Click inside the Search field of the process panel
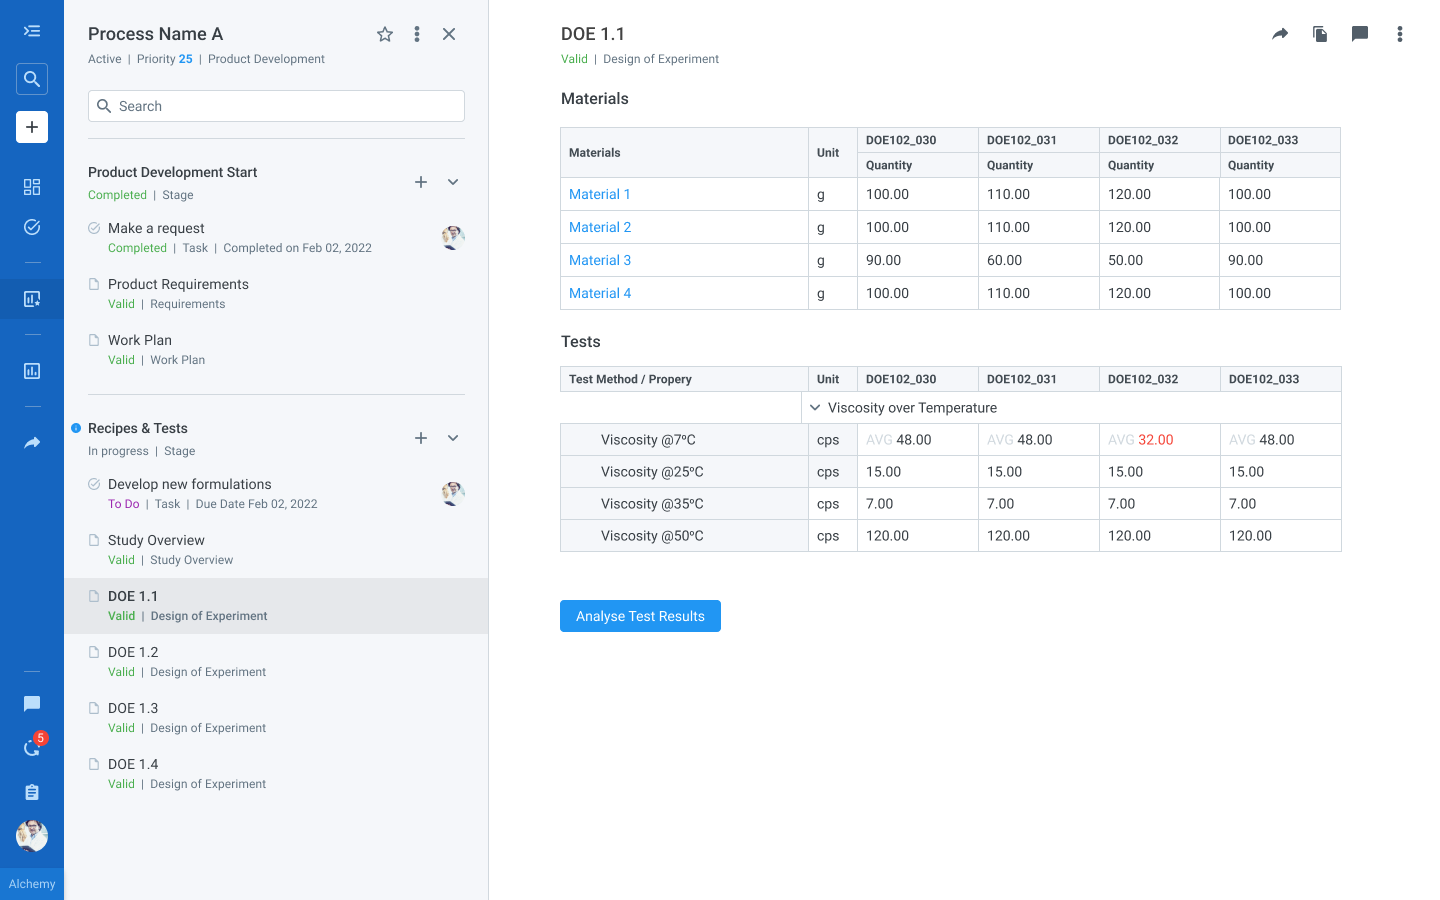The height and width of the screenshot is (900, 1440). point(276,105)
